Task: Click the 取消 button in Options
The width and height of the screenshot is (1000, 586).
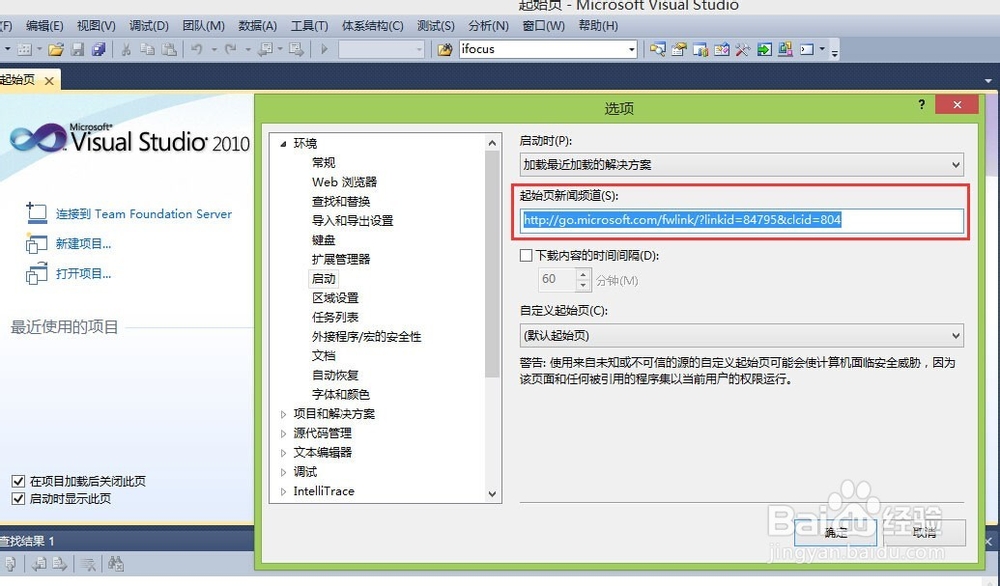Action: 924,532
